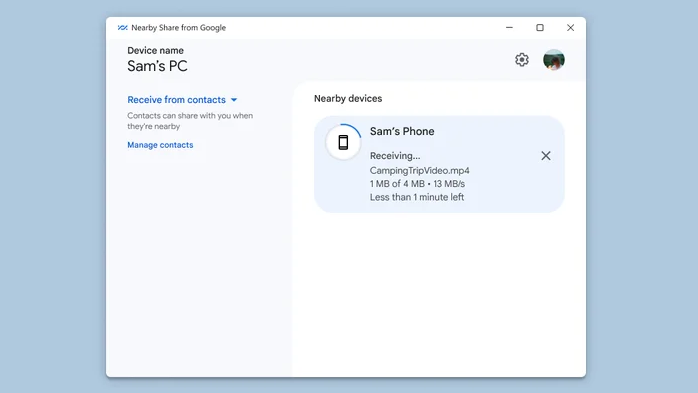Viewport: 698px width, 393px height.
Task: Open the Manage contacts link
Action: click(x=160, y=145)
